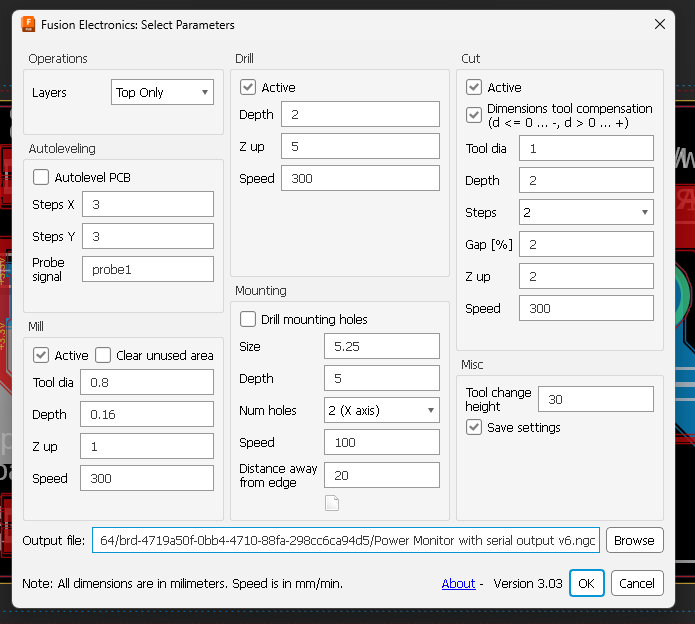Click the Mounting Depth field
Viewport: 695px width, 624px height.
click(382, 378)
